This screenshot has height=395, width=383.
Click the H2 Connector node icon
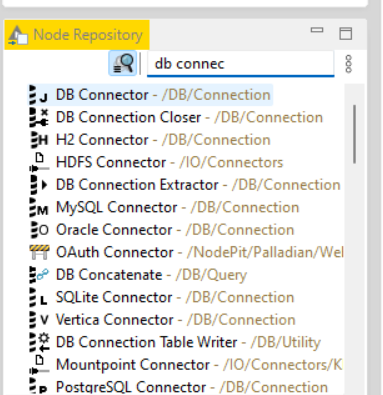click(x=39, y=140)
